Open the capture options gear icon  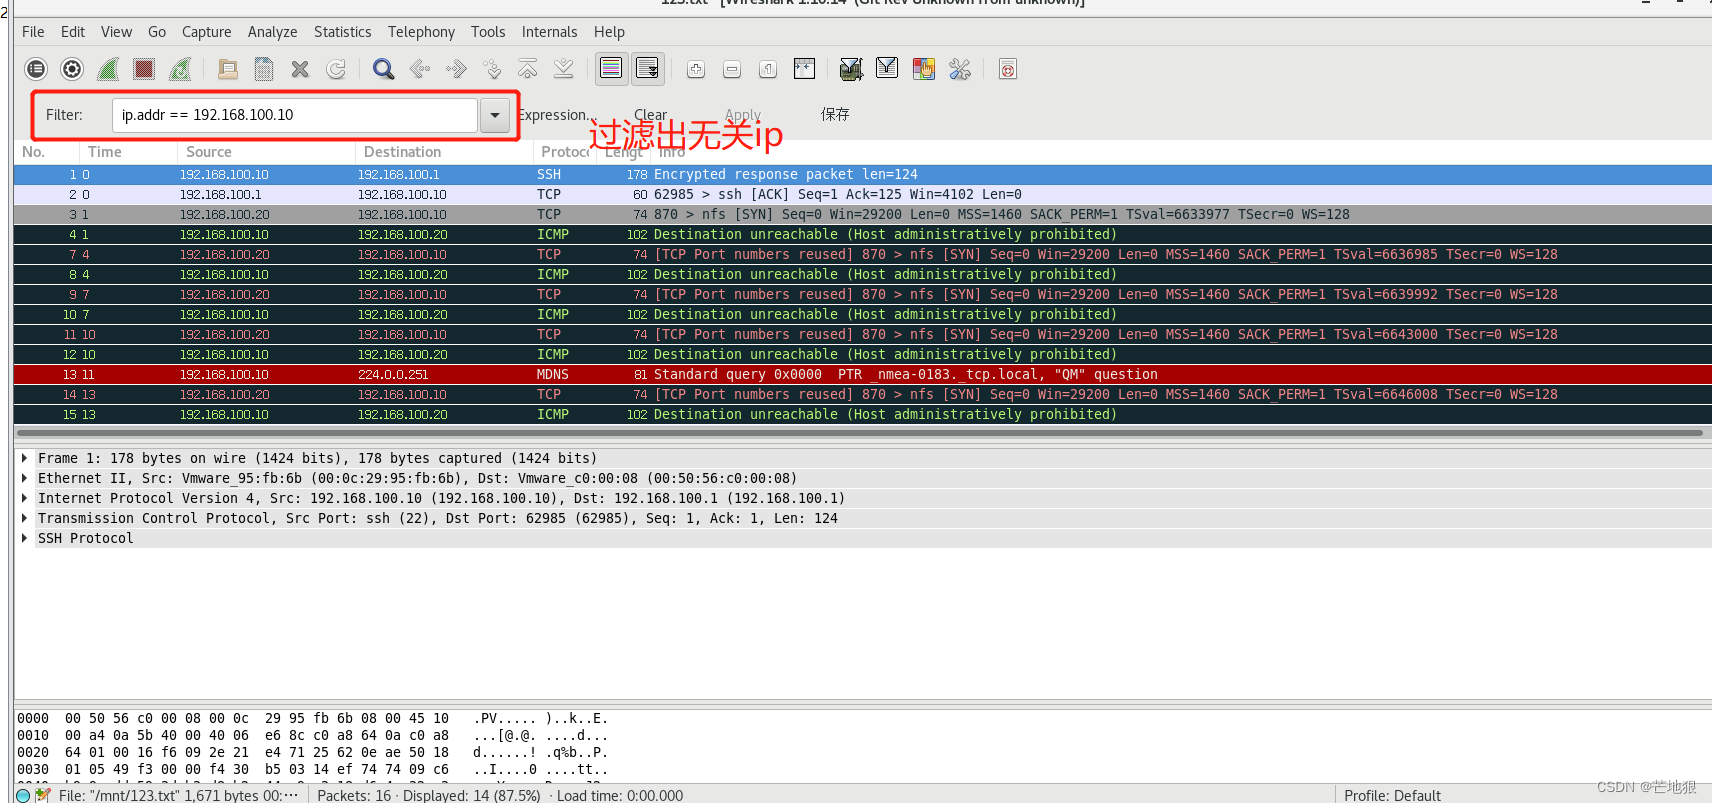tap(72, 69)
